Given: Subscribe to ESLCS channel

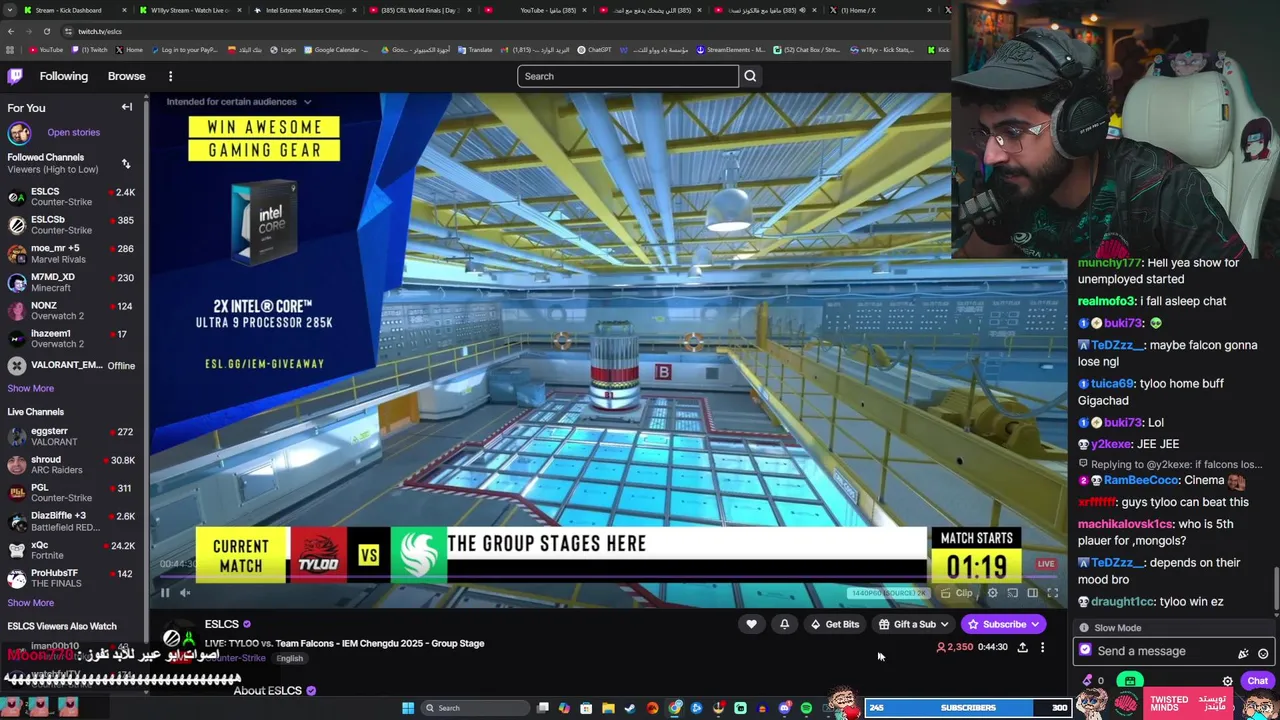Looking at the screenshot, I should pos(1003,624).
